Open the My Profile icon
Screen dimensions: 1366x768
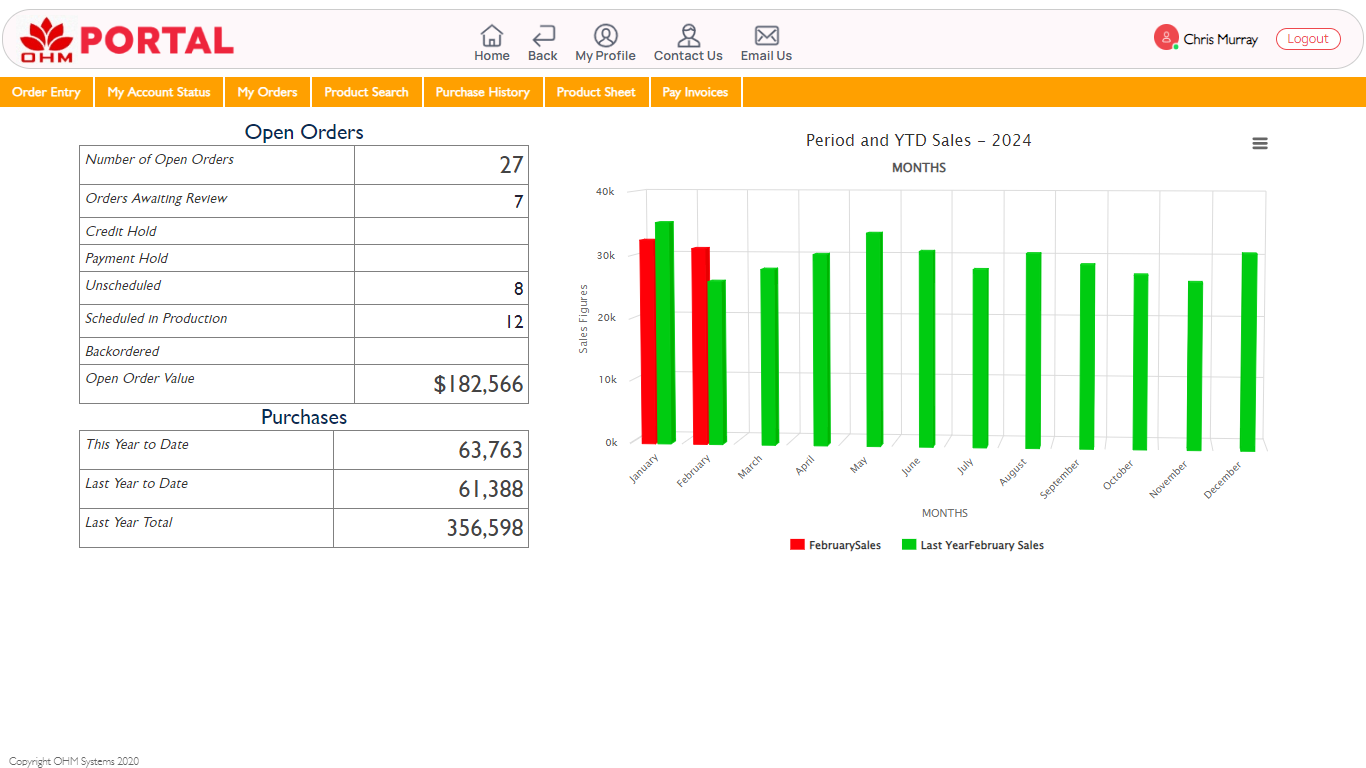[605, 36]
